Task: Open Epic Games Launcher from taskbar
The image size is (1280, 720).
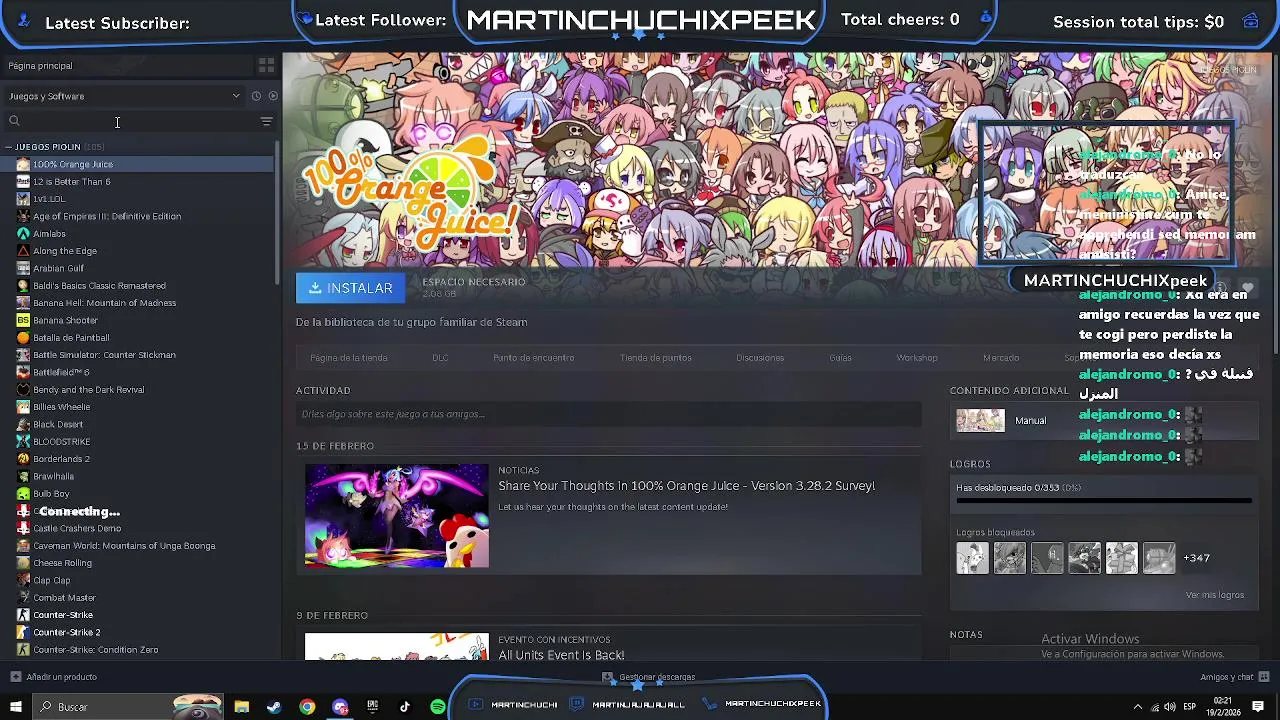Action: (372, 707)
